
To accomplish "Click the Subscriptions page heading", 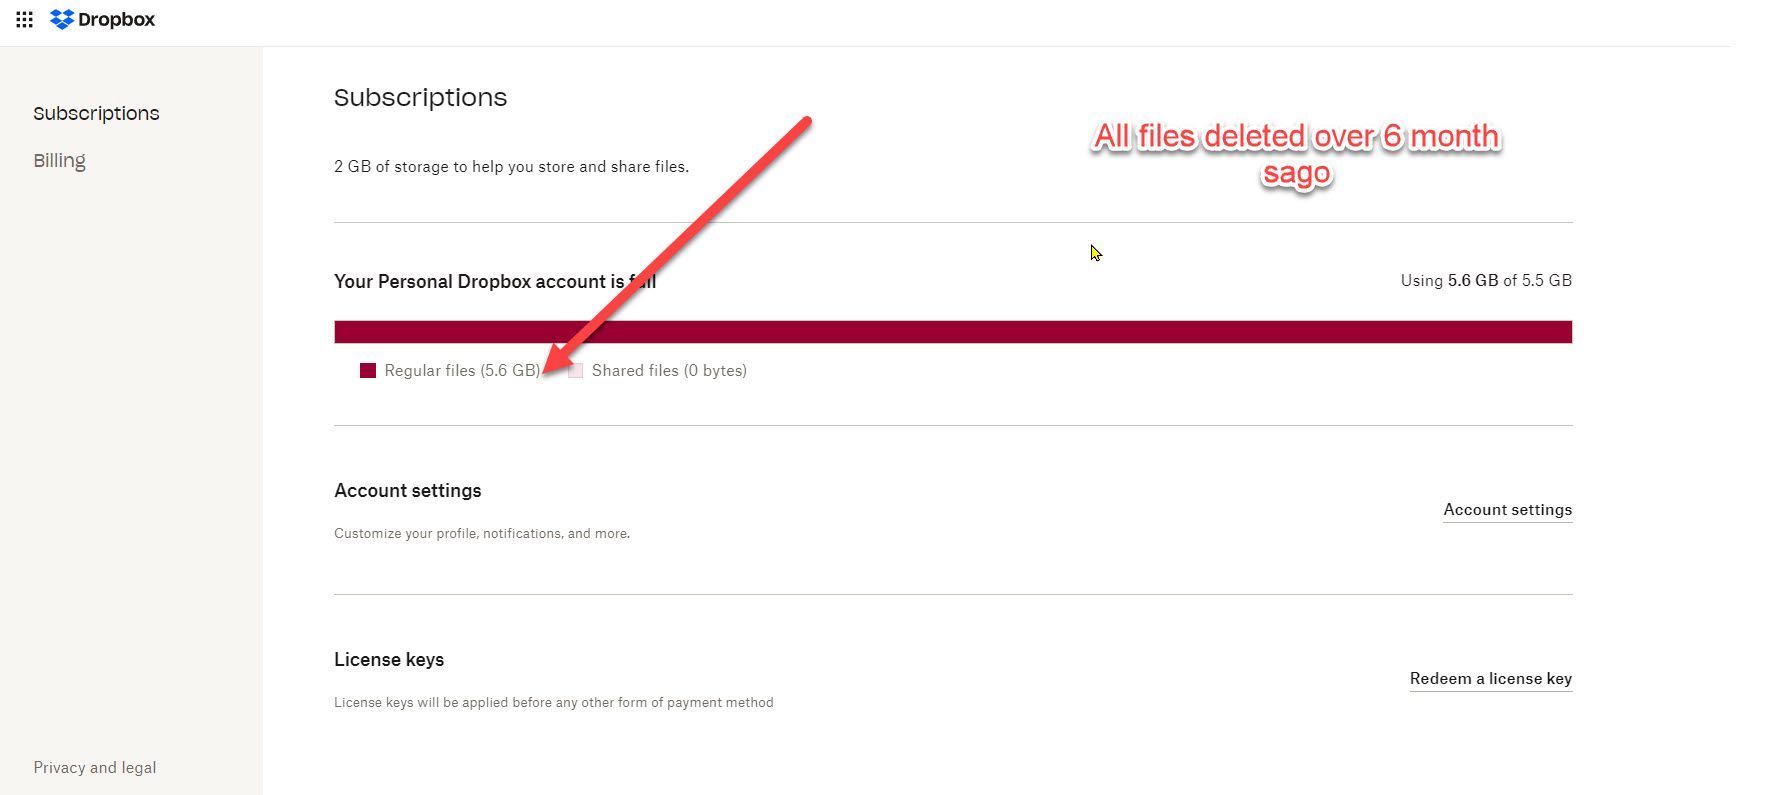I will tap(420, 97).
